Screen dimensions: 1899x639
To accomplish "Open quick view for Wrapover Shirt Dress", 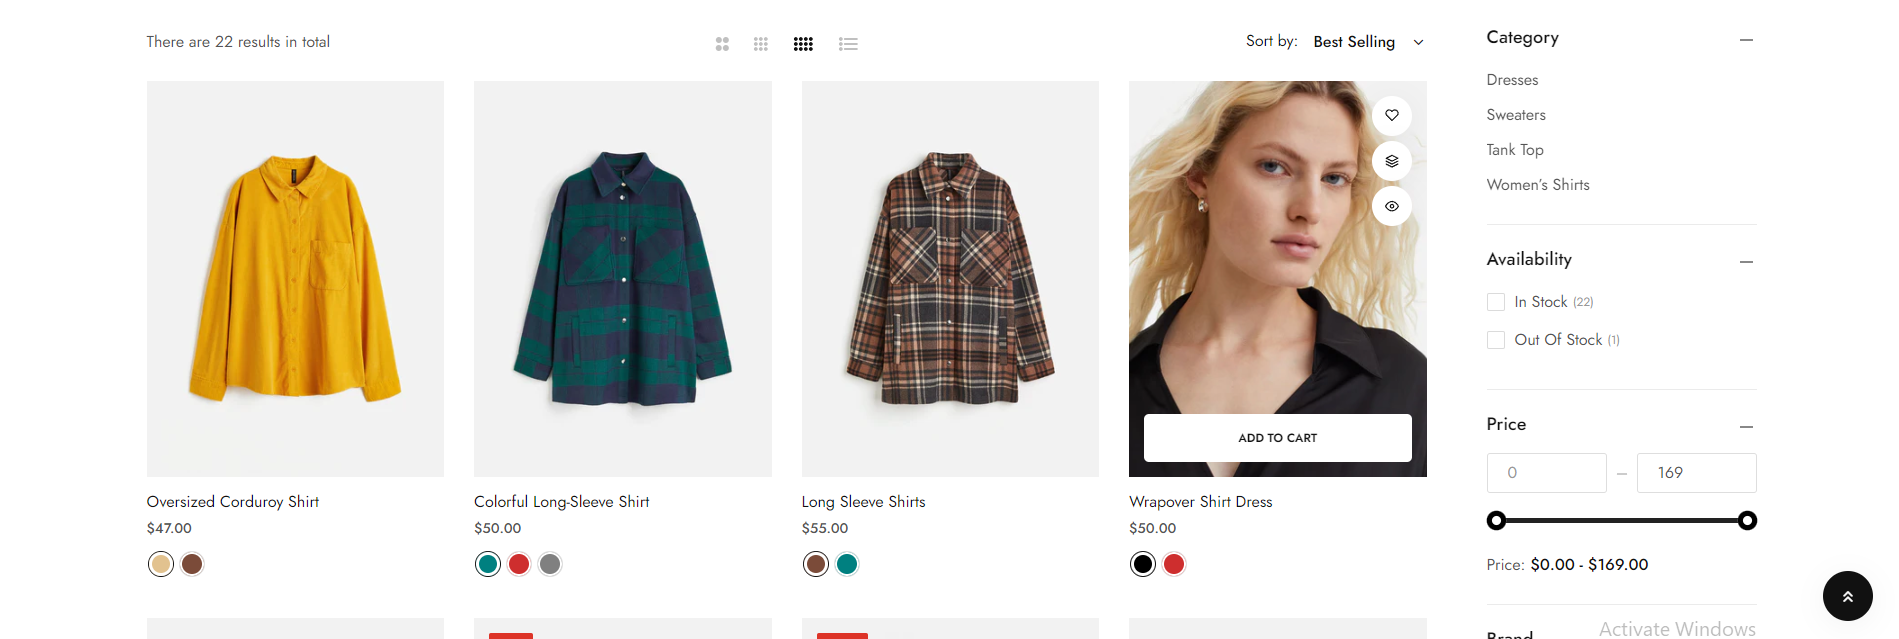I will point(1391,206).
